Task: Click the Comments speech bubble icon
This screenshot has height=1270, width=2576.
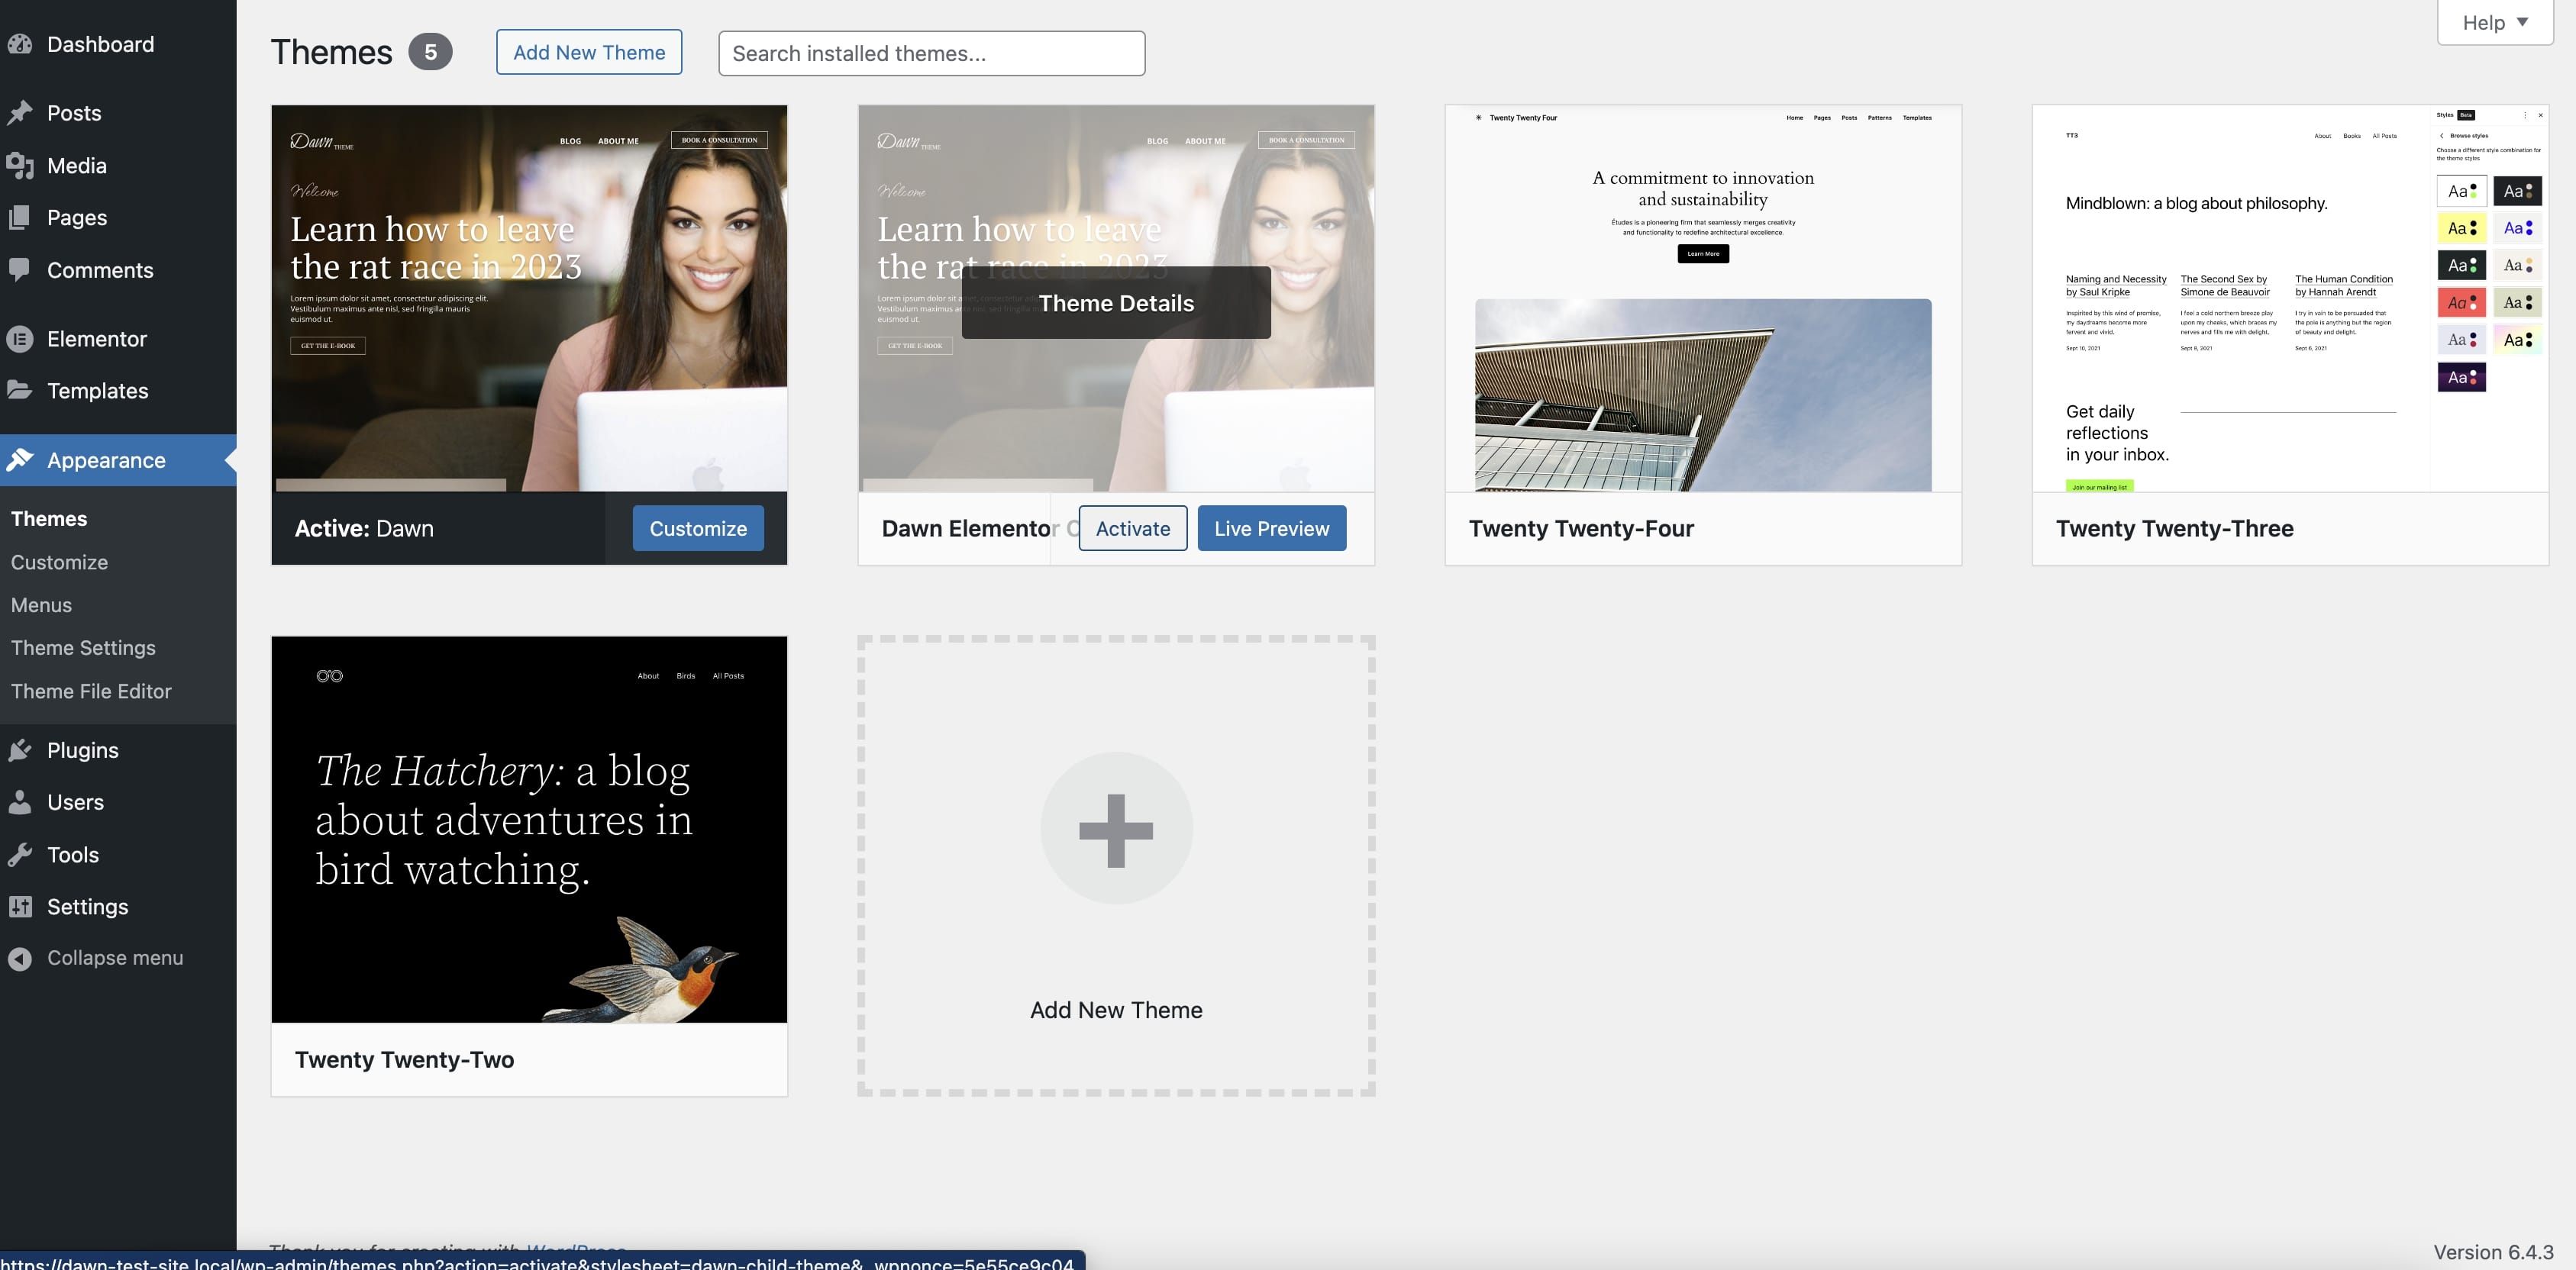Action: 20,270
